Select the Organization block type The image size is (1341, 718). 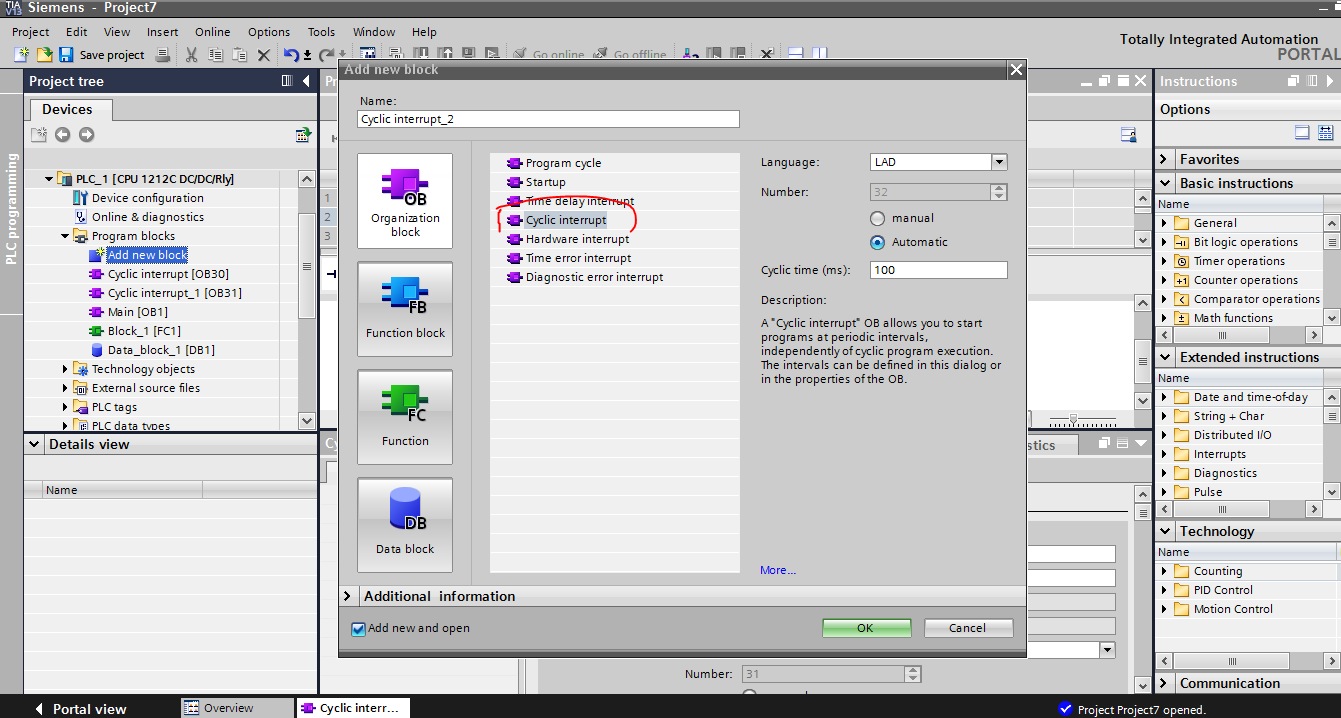click(x=405, y=201)
